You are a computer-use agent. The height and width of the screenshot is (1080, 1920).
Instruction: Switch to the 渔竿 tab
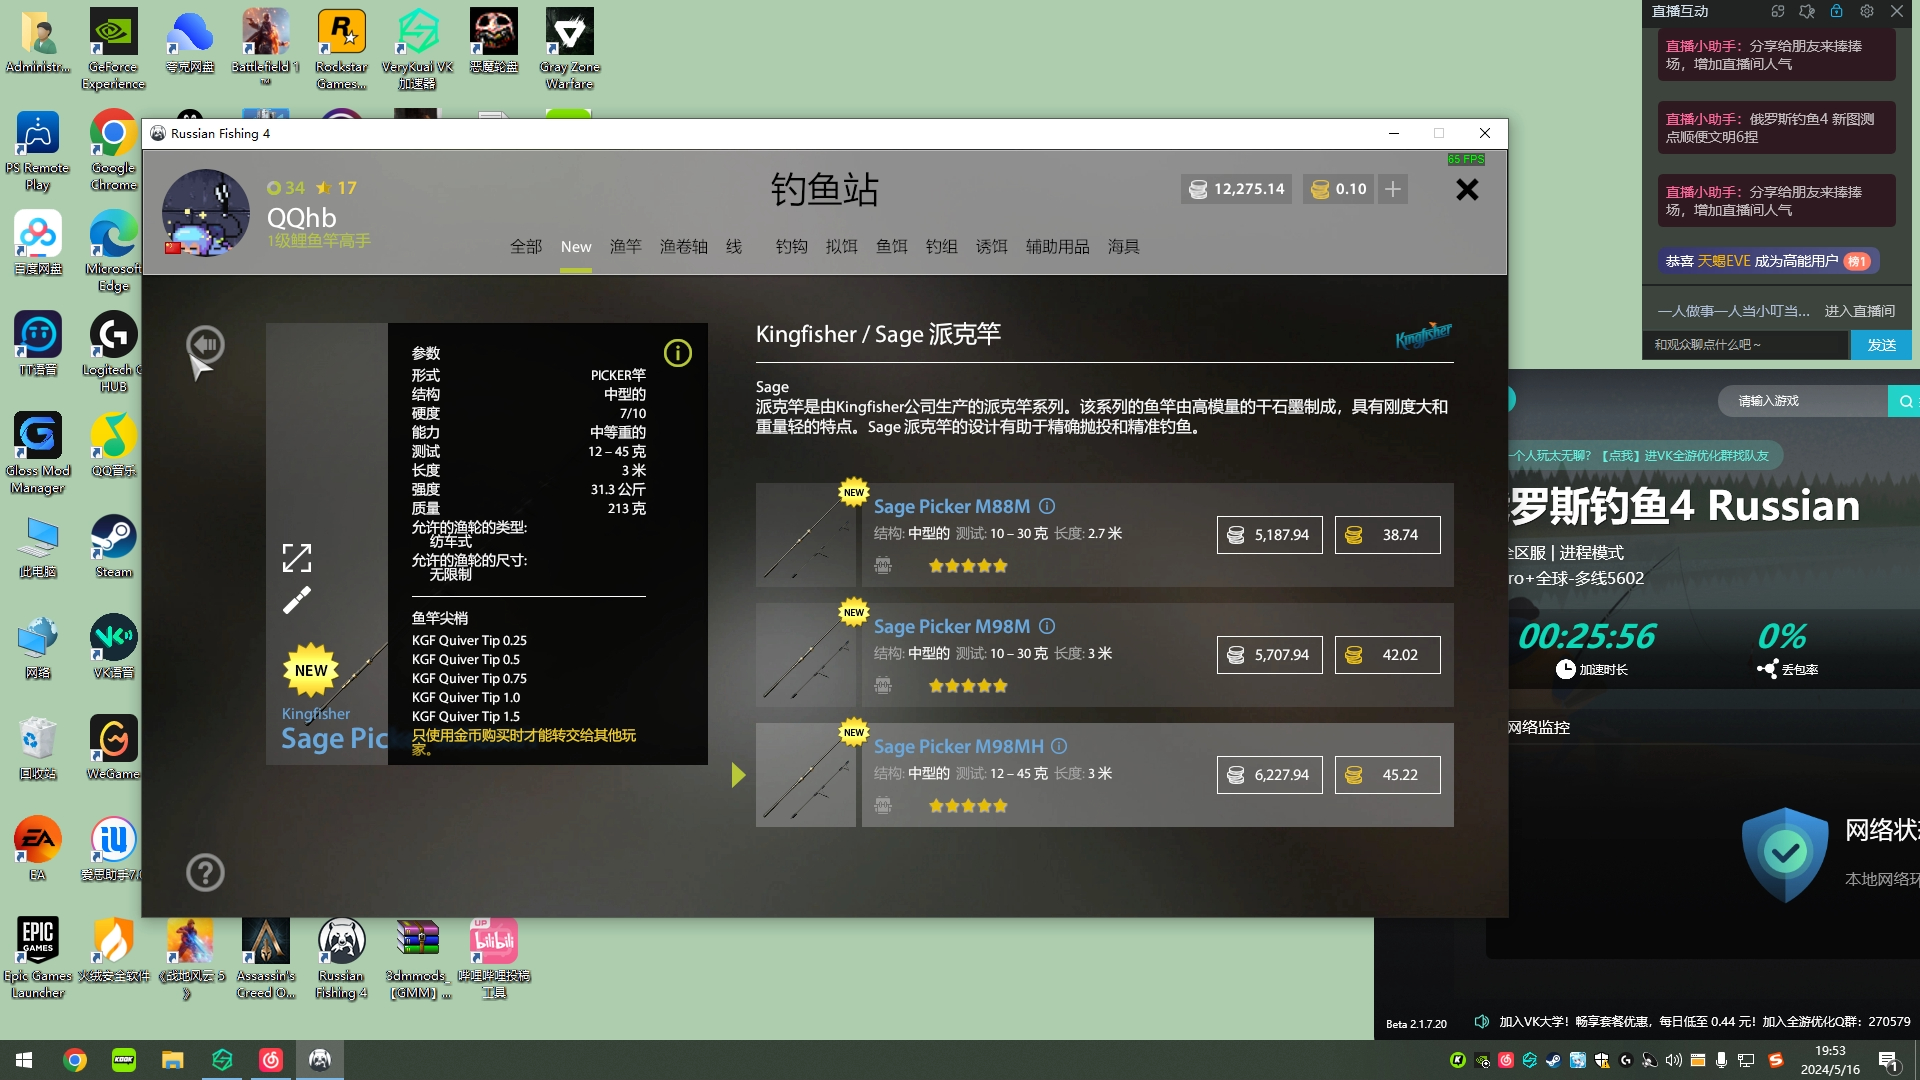pyautogui.click(x=626, y=247)
